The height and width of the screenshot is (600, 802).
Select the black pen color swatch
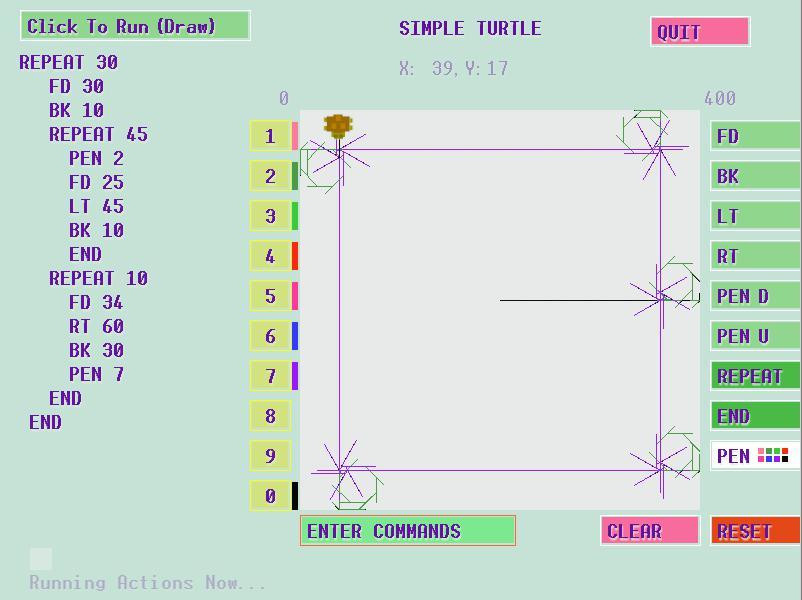click(x=295, y=495)
